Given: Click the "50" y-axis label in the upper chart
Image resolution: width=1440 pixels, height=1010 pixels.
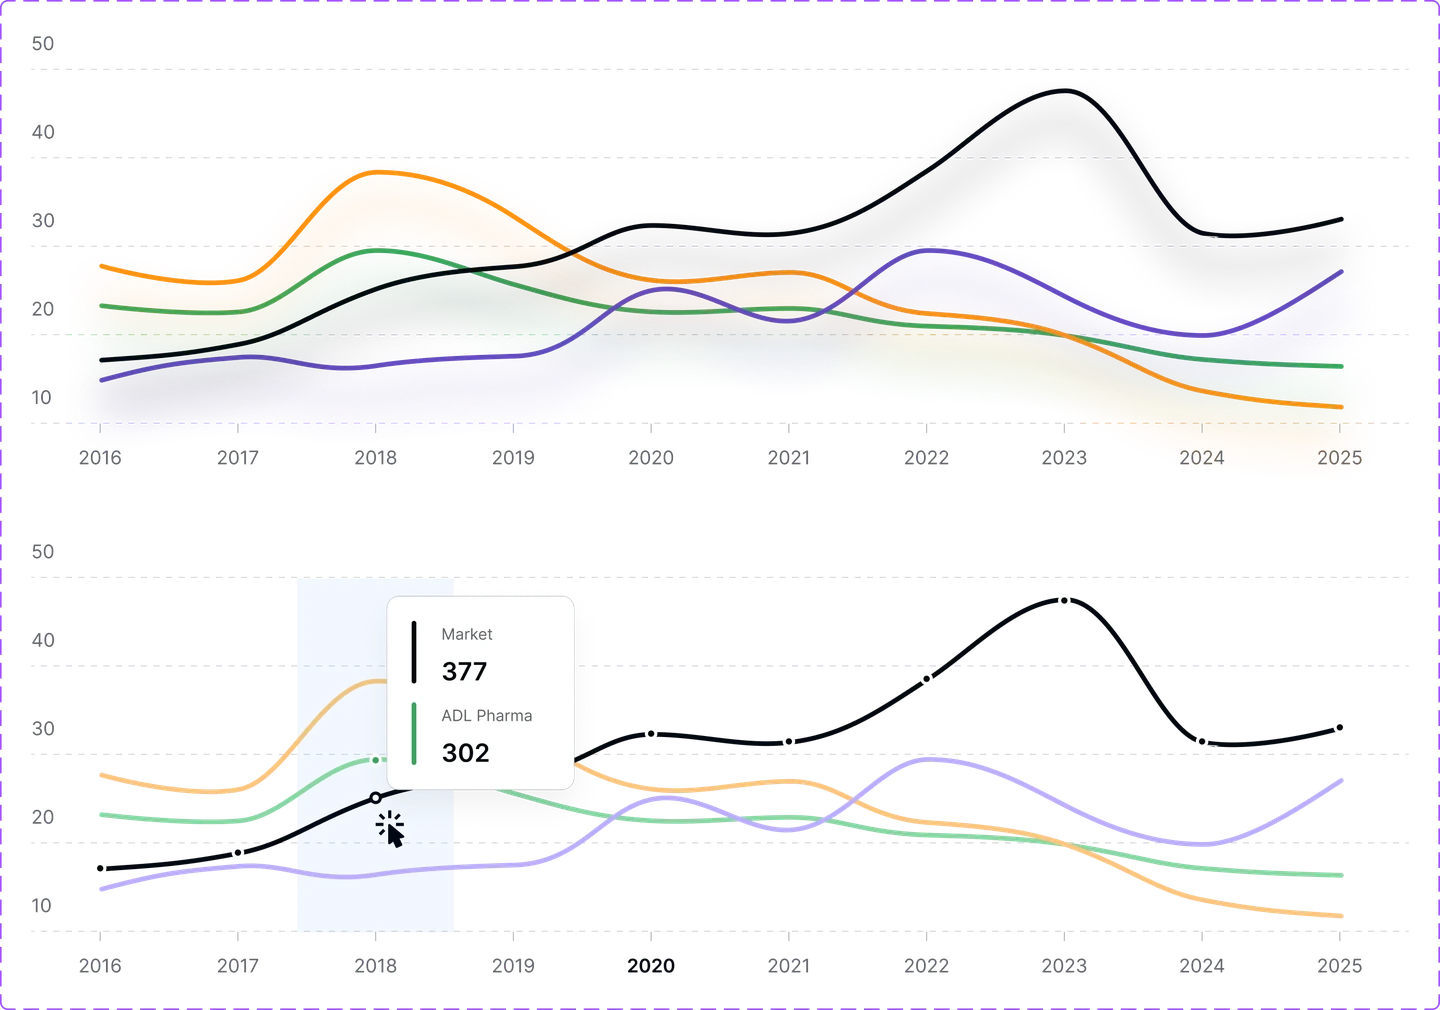Looking at the screenshot, I should click(x=43, y=44).
